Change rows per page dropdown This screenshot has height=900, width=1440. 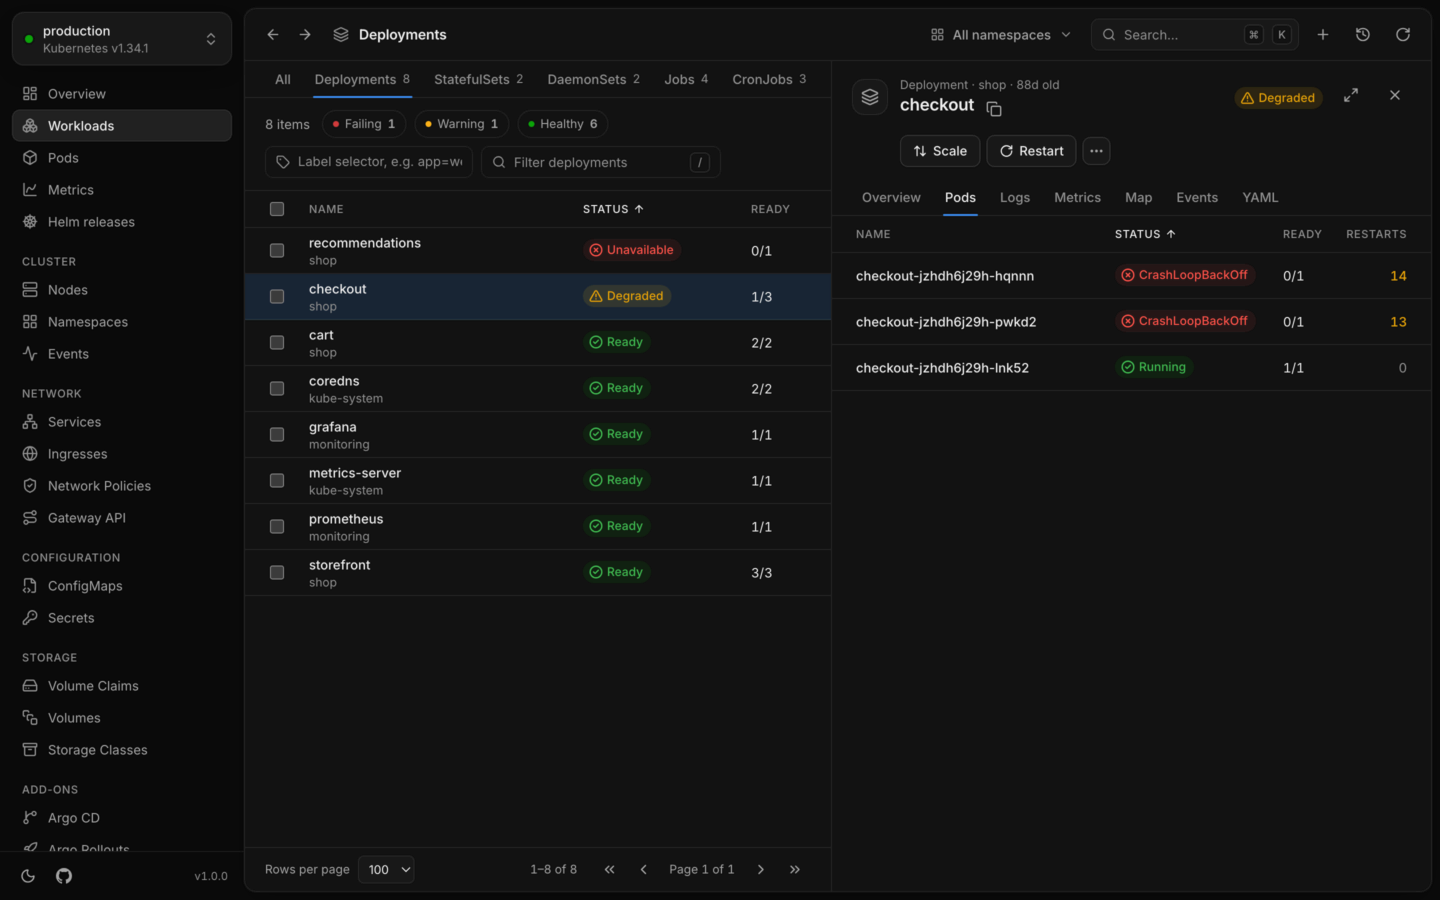(386, 870)
